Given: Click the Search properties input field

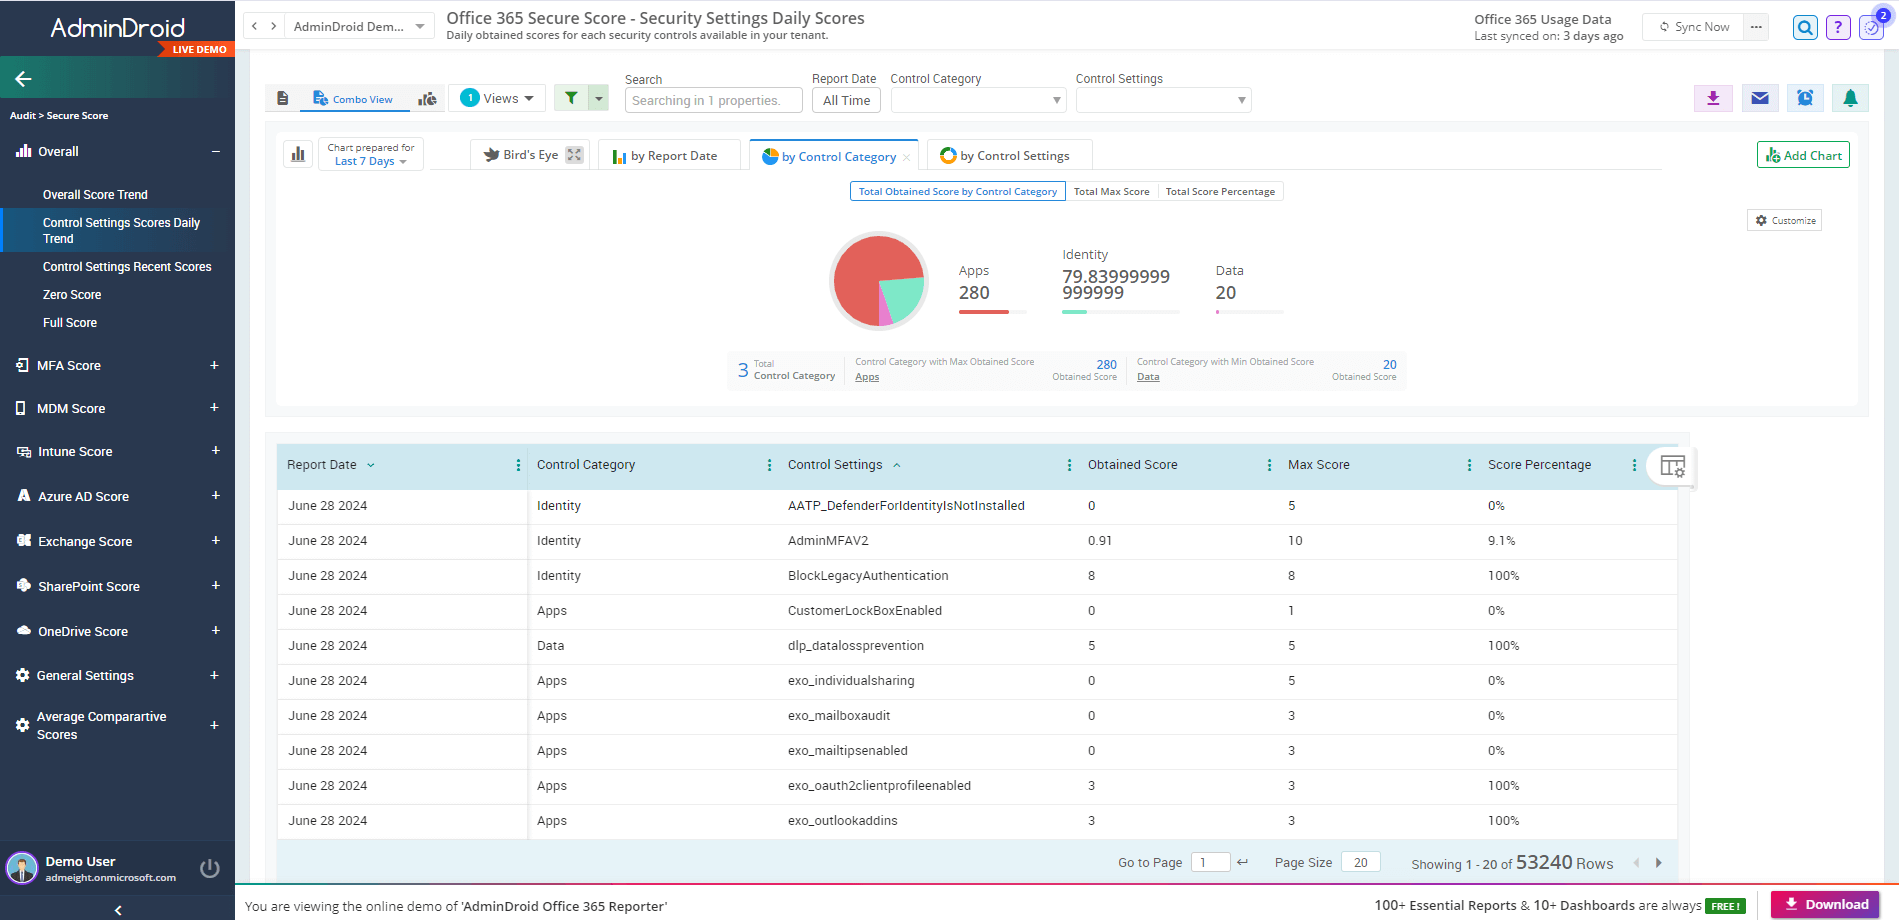Looking at the screenshot, I should pyautogui.click(x=713, y=100).
